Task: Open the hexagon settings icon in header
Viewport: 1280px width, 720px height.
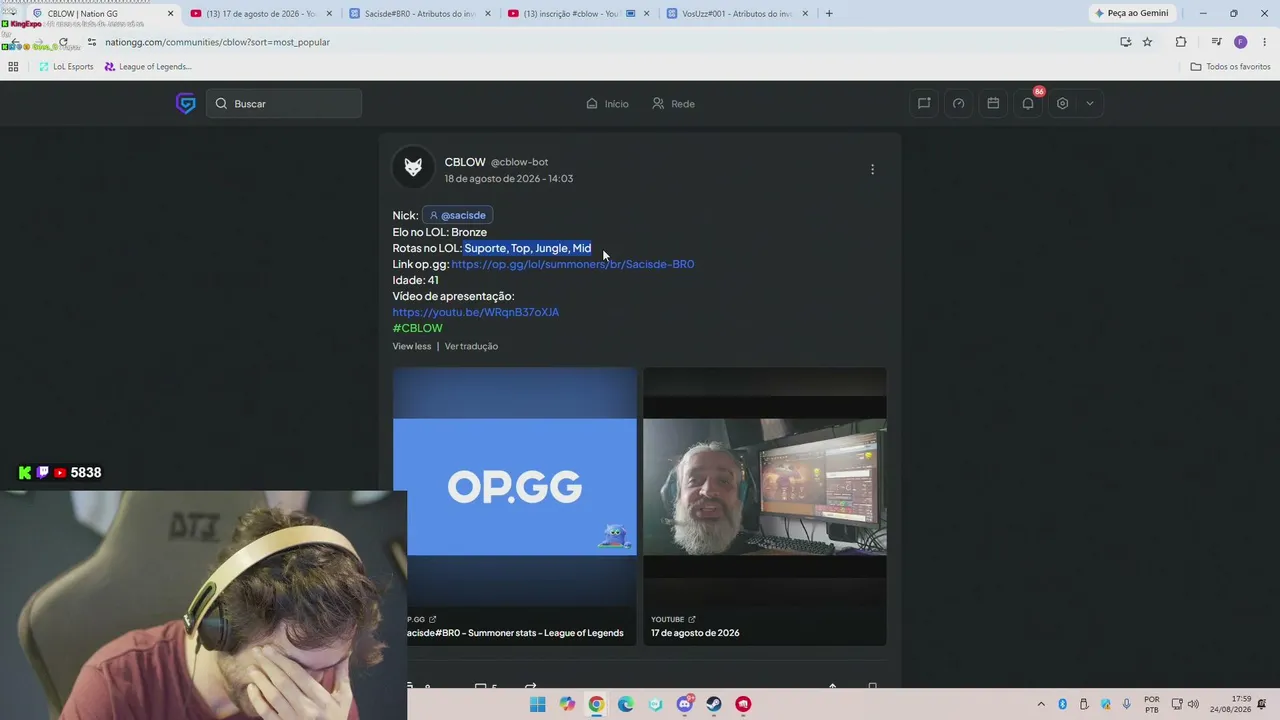Action: [1062, 103]
